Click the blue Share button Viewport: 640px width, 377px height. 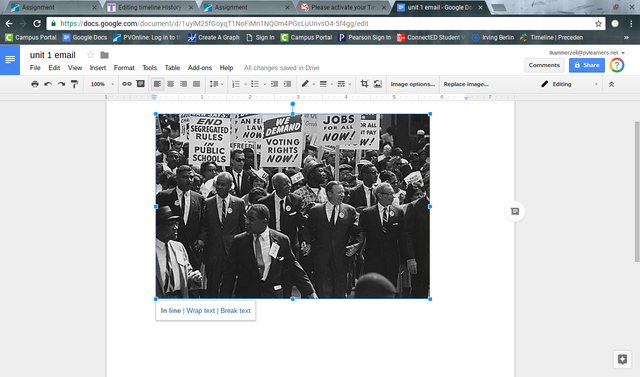pyautogui.click(x=587, y=65)
